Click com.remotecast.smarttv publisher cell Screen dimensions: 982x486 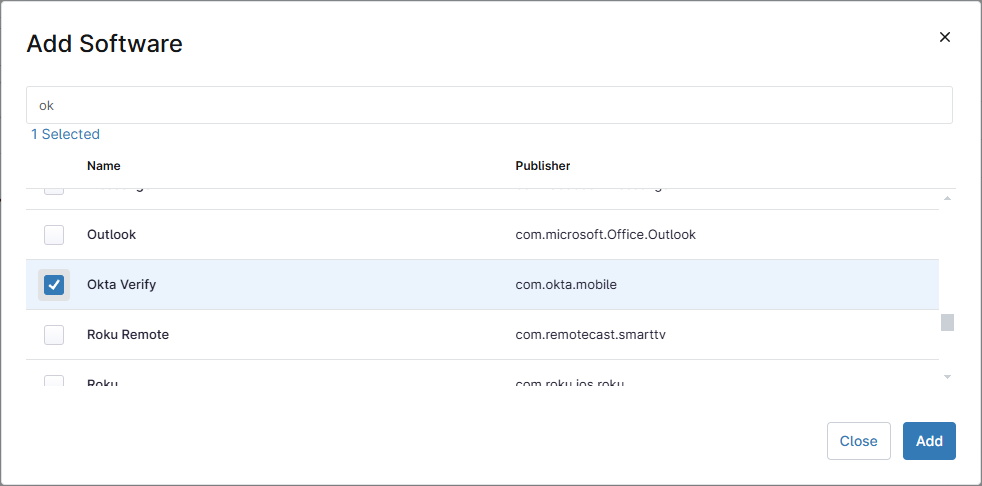coord(590,335)
